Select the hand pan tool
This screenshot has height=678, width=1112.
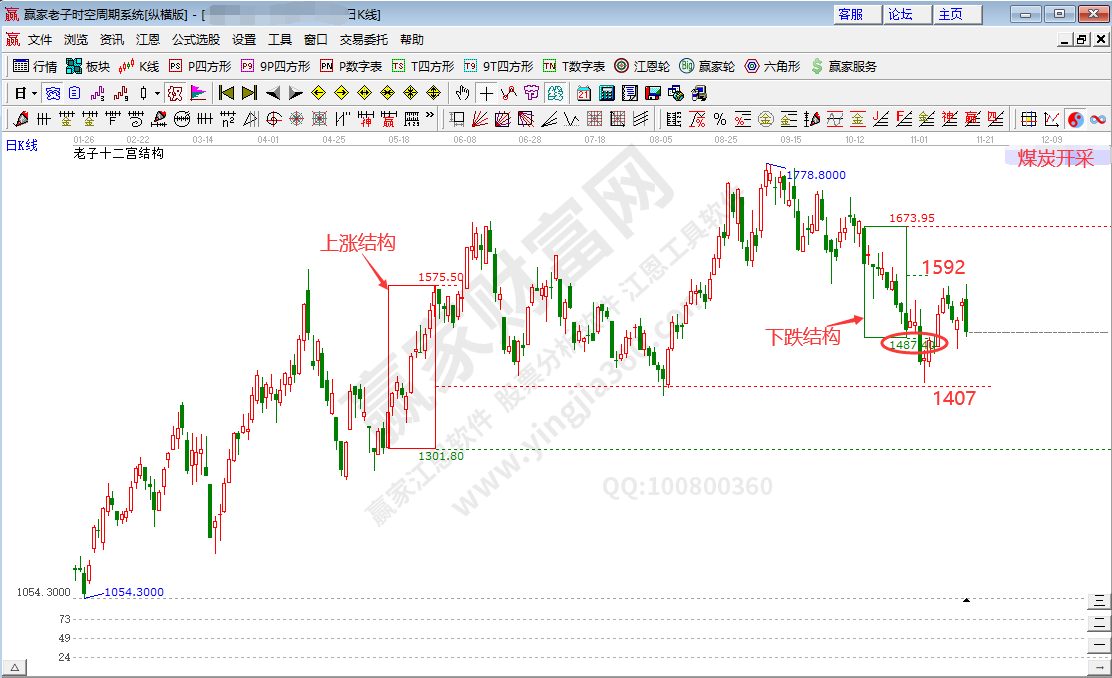[462, 93]
